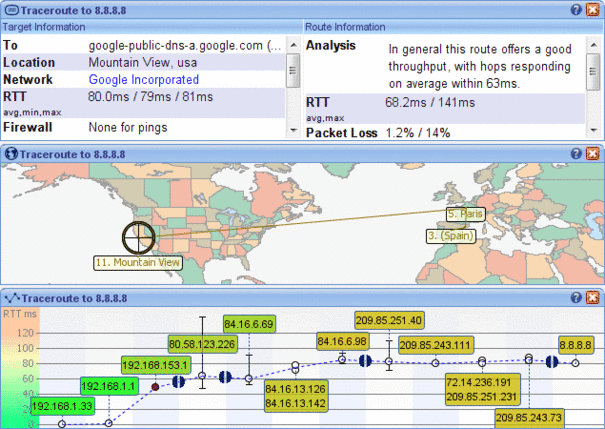This screenshot has width=605, height=429.
Task: Click the Firewall value None for pings
Action: 128,127
